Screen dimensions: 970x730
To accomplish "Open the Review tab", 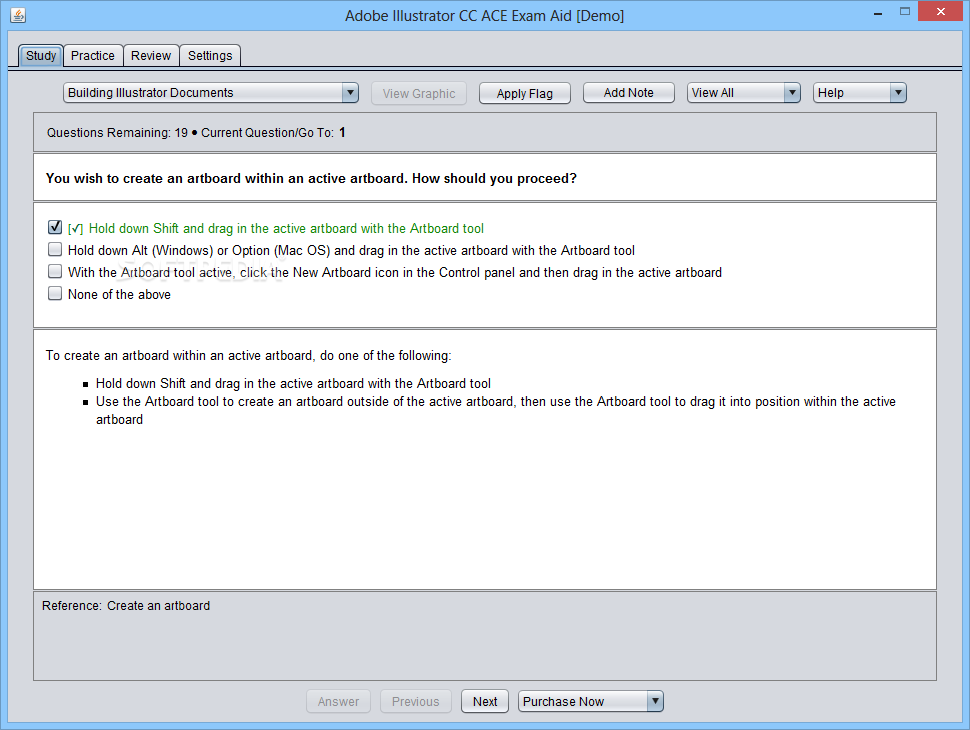I will click(x=151, y=56).
